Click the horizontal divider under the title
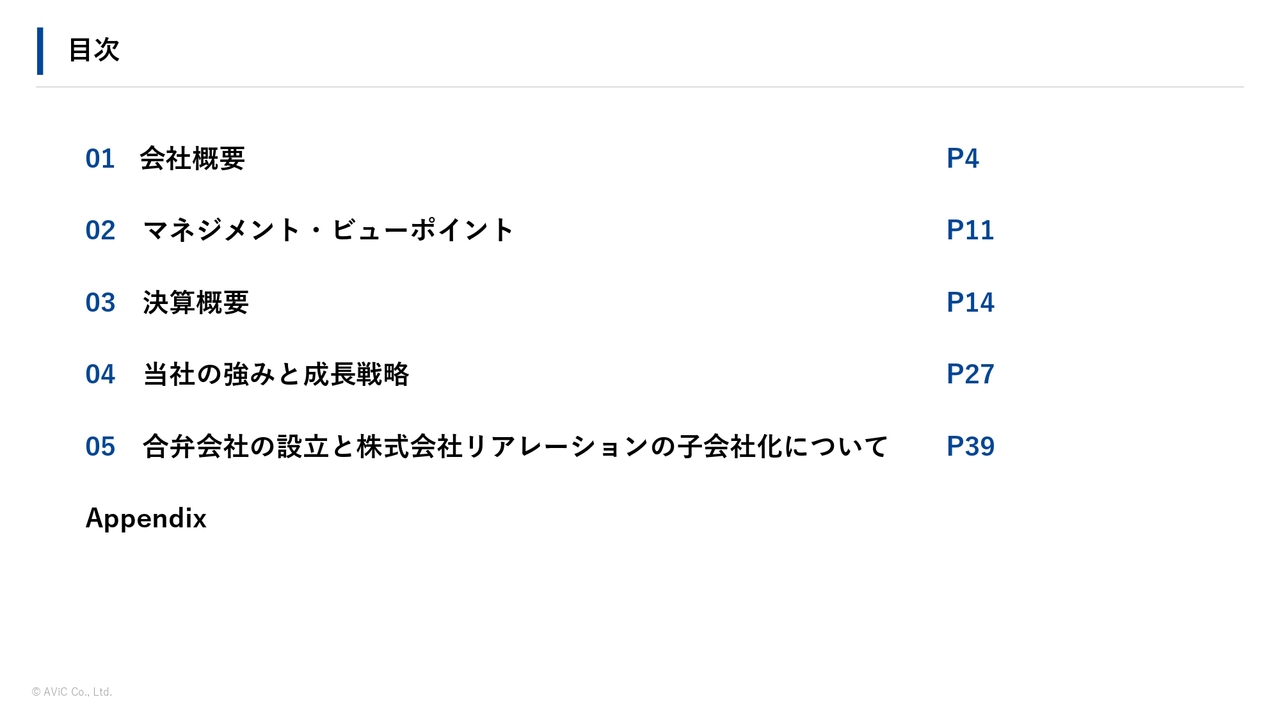Viewport: 1280px width, 720px height. [x=640, y=87]
